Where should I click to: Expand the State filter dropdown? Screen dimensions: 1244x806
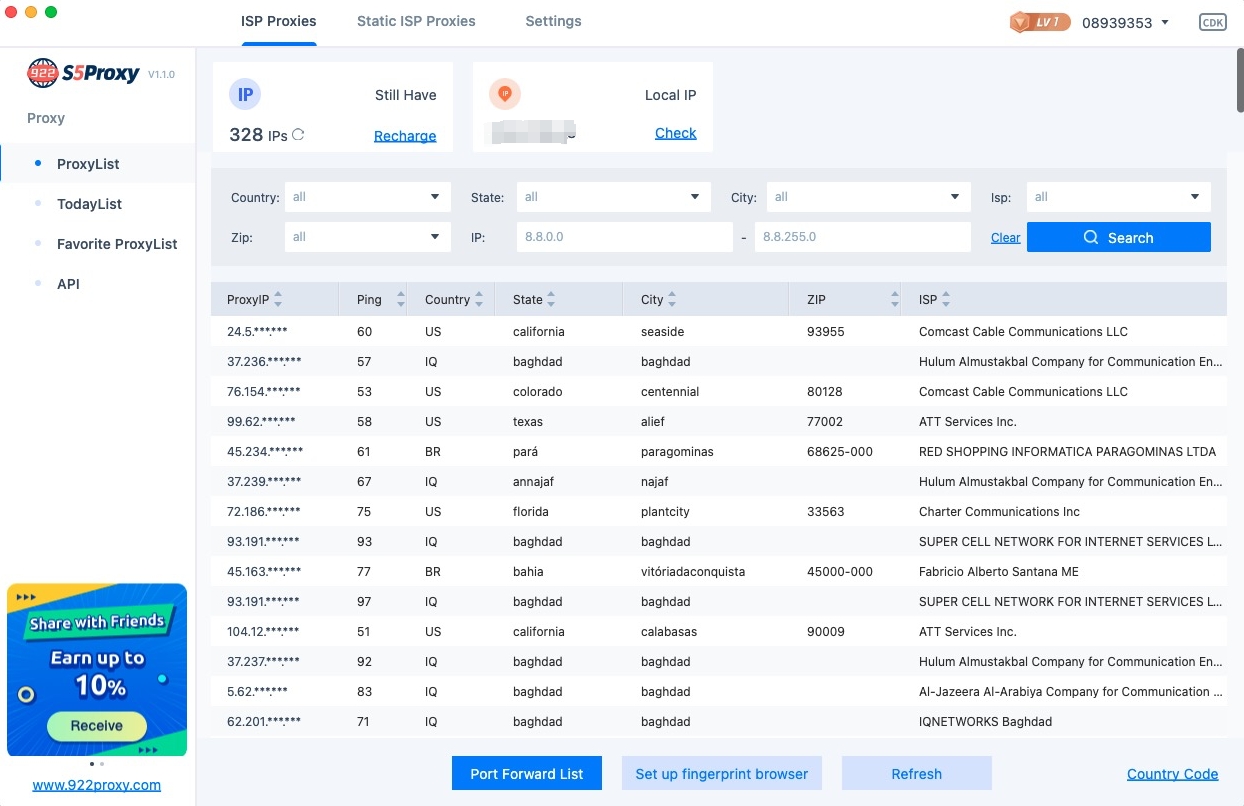click(613, 197)
